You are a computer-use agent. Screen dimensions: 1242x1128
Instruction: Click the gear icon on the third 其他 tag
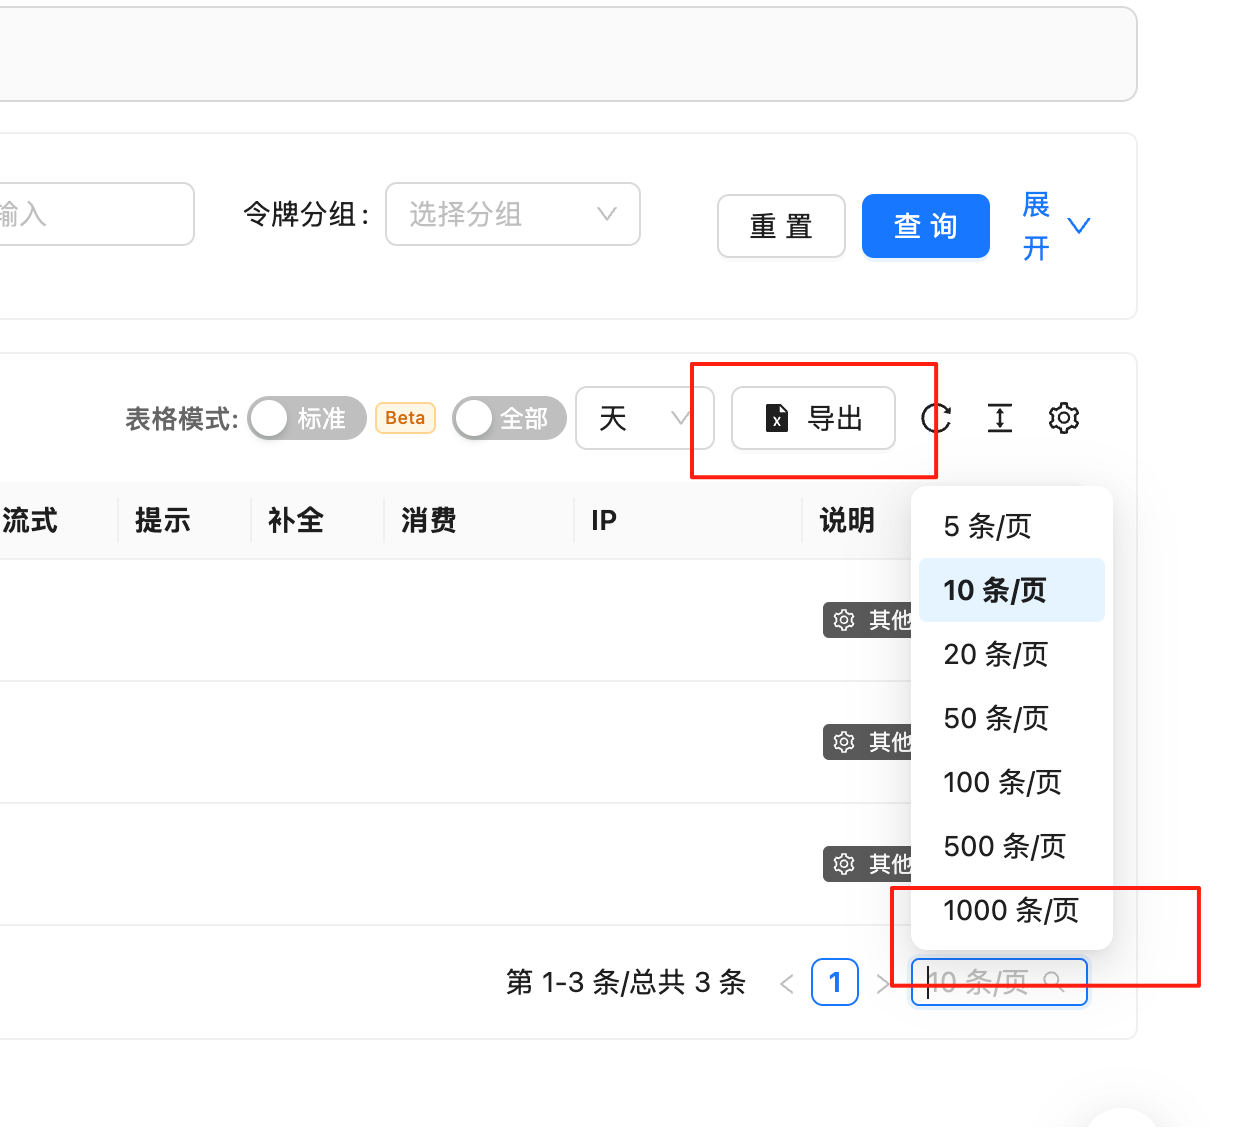(x=843, y=864)
